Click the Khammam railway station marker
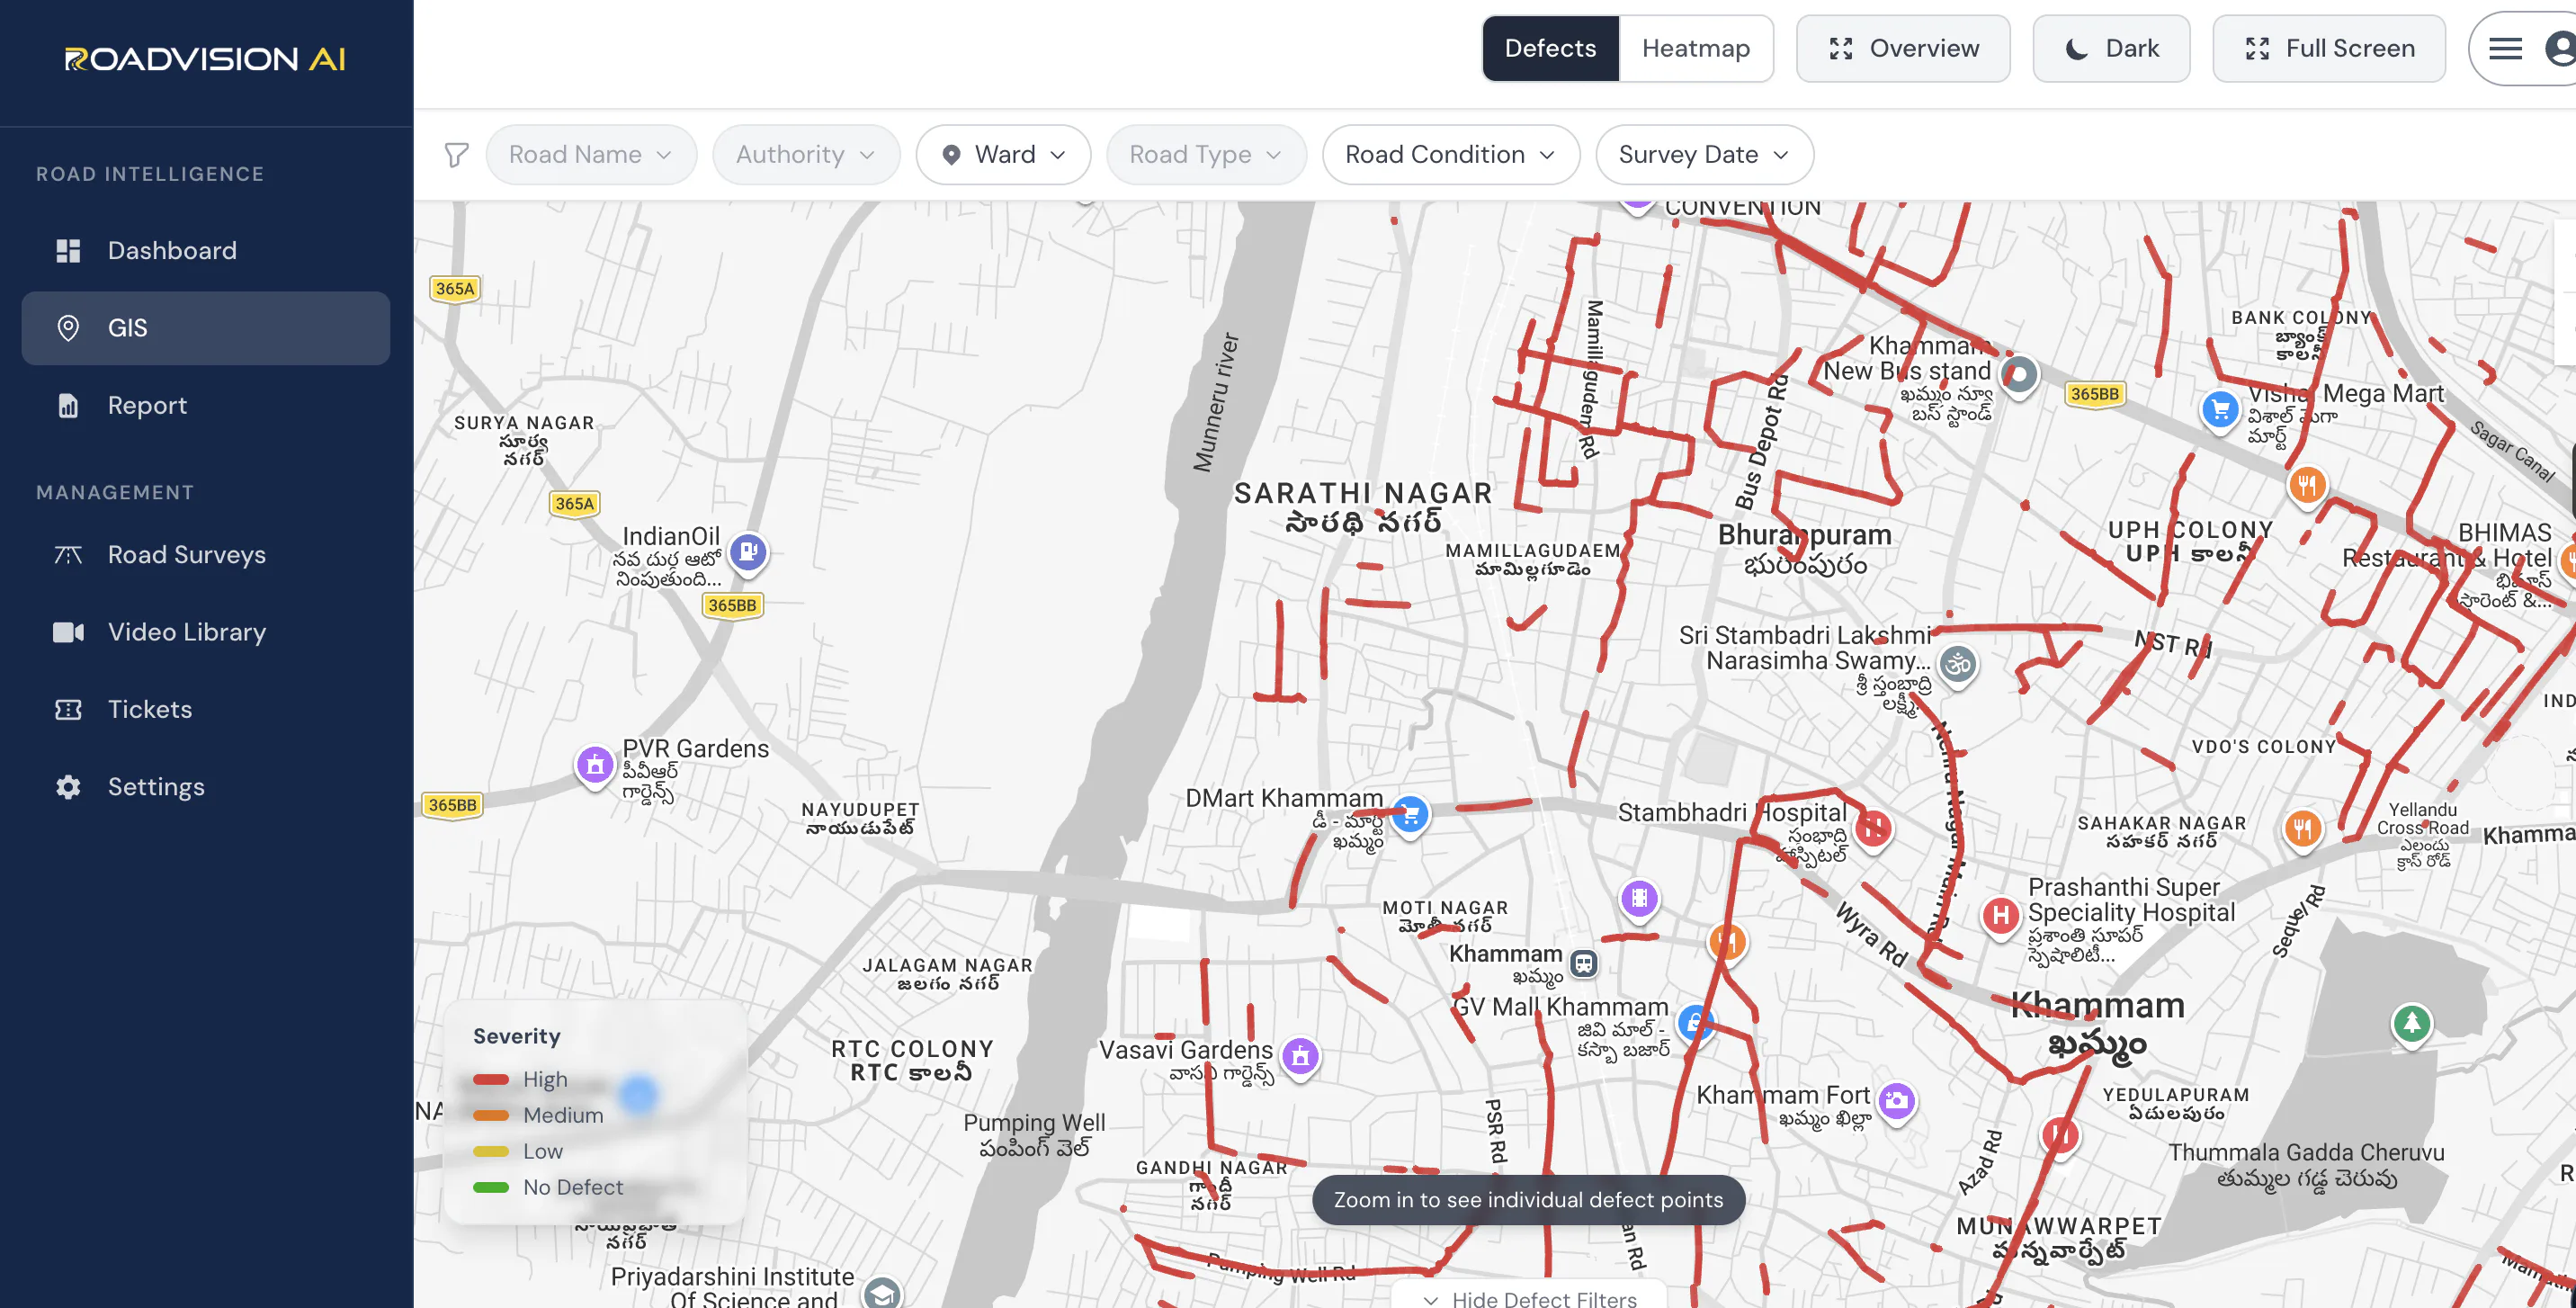 click(1583, 963)
